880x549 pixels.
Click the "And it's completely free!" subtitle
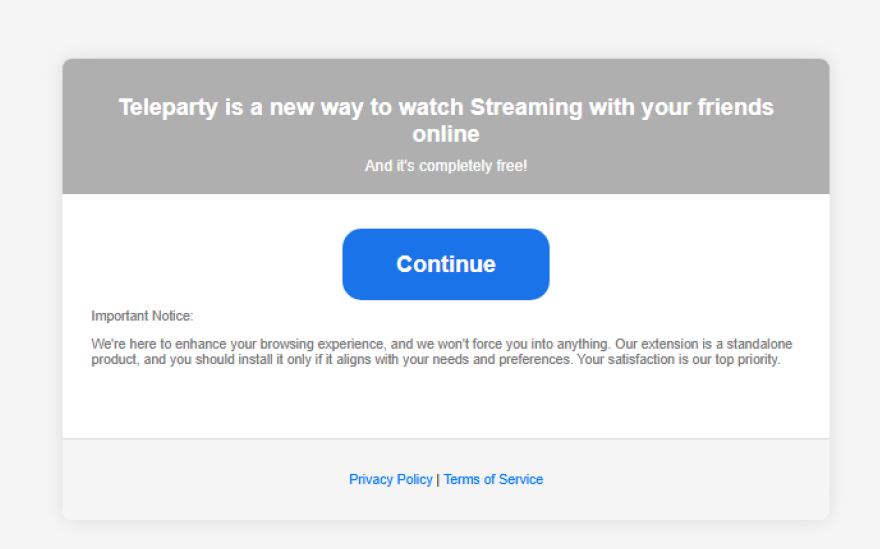(x=446, y=166)
